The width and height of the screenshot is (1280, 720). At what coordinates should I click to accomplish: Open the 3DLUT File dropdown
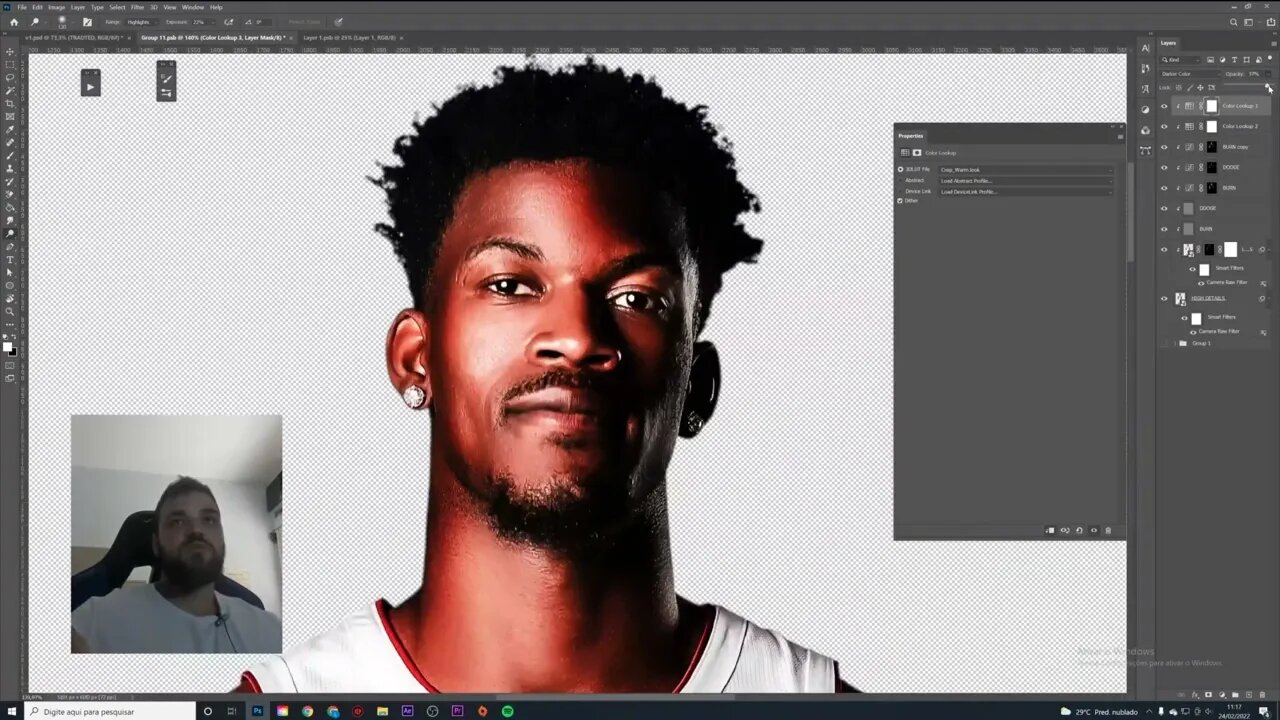tap(1025, 170)
